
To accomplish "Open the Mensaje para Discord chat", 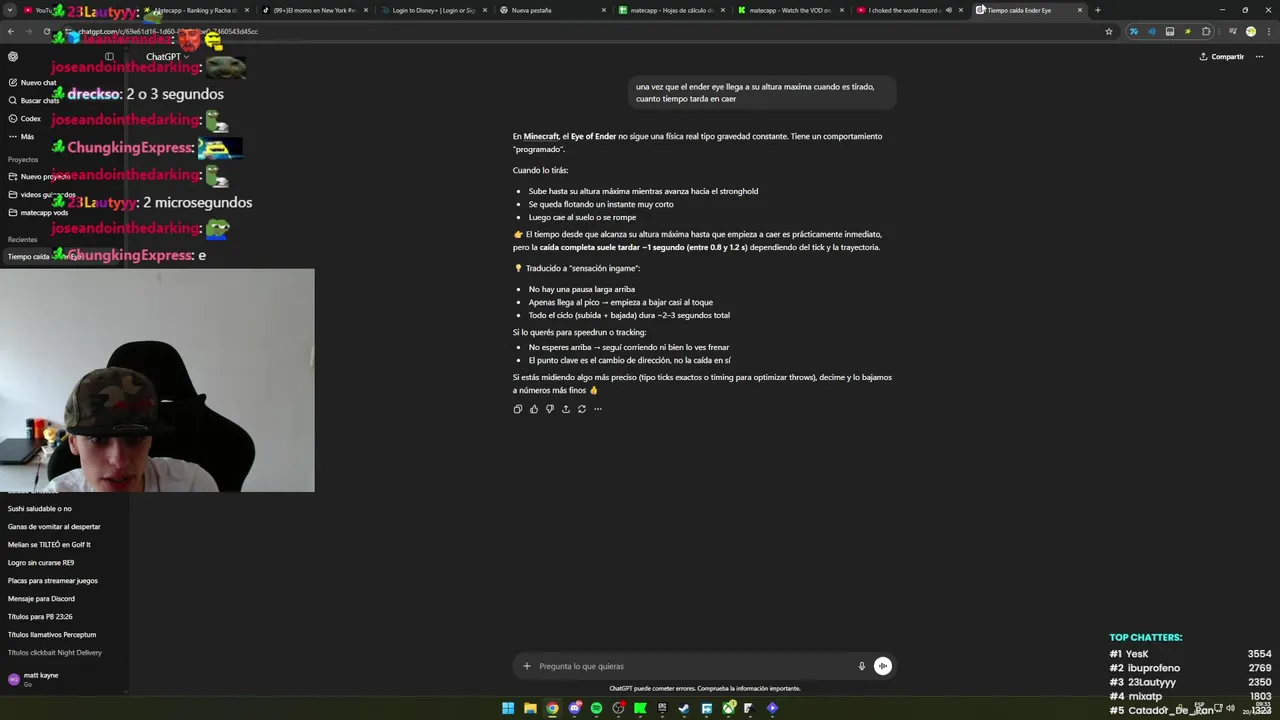I will tap(41, 599).
